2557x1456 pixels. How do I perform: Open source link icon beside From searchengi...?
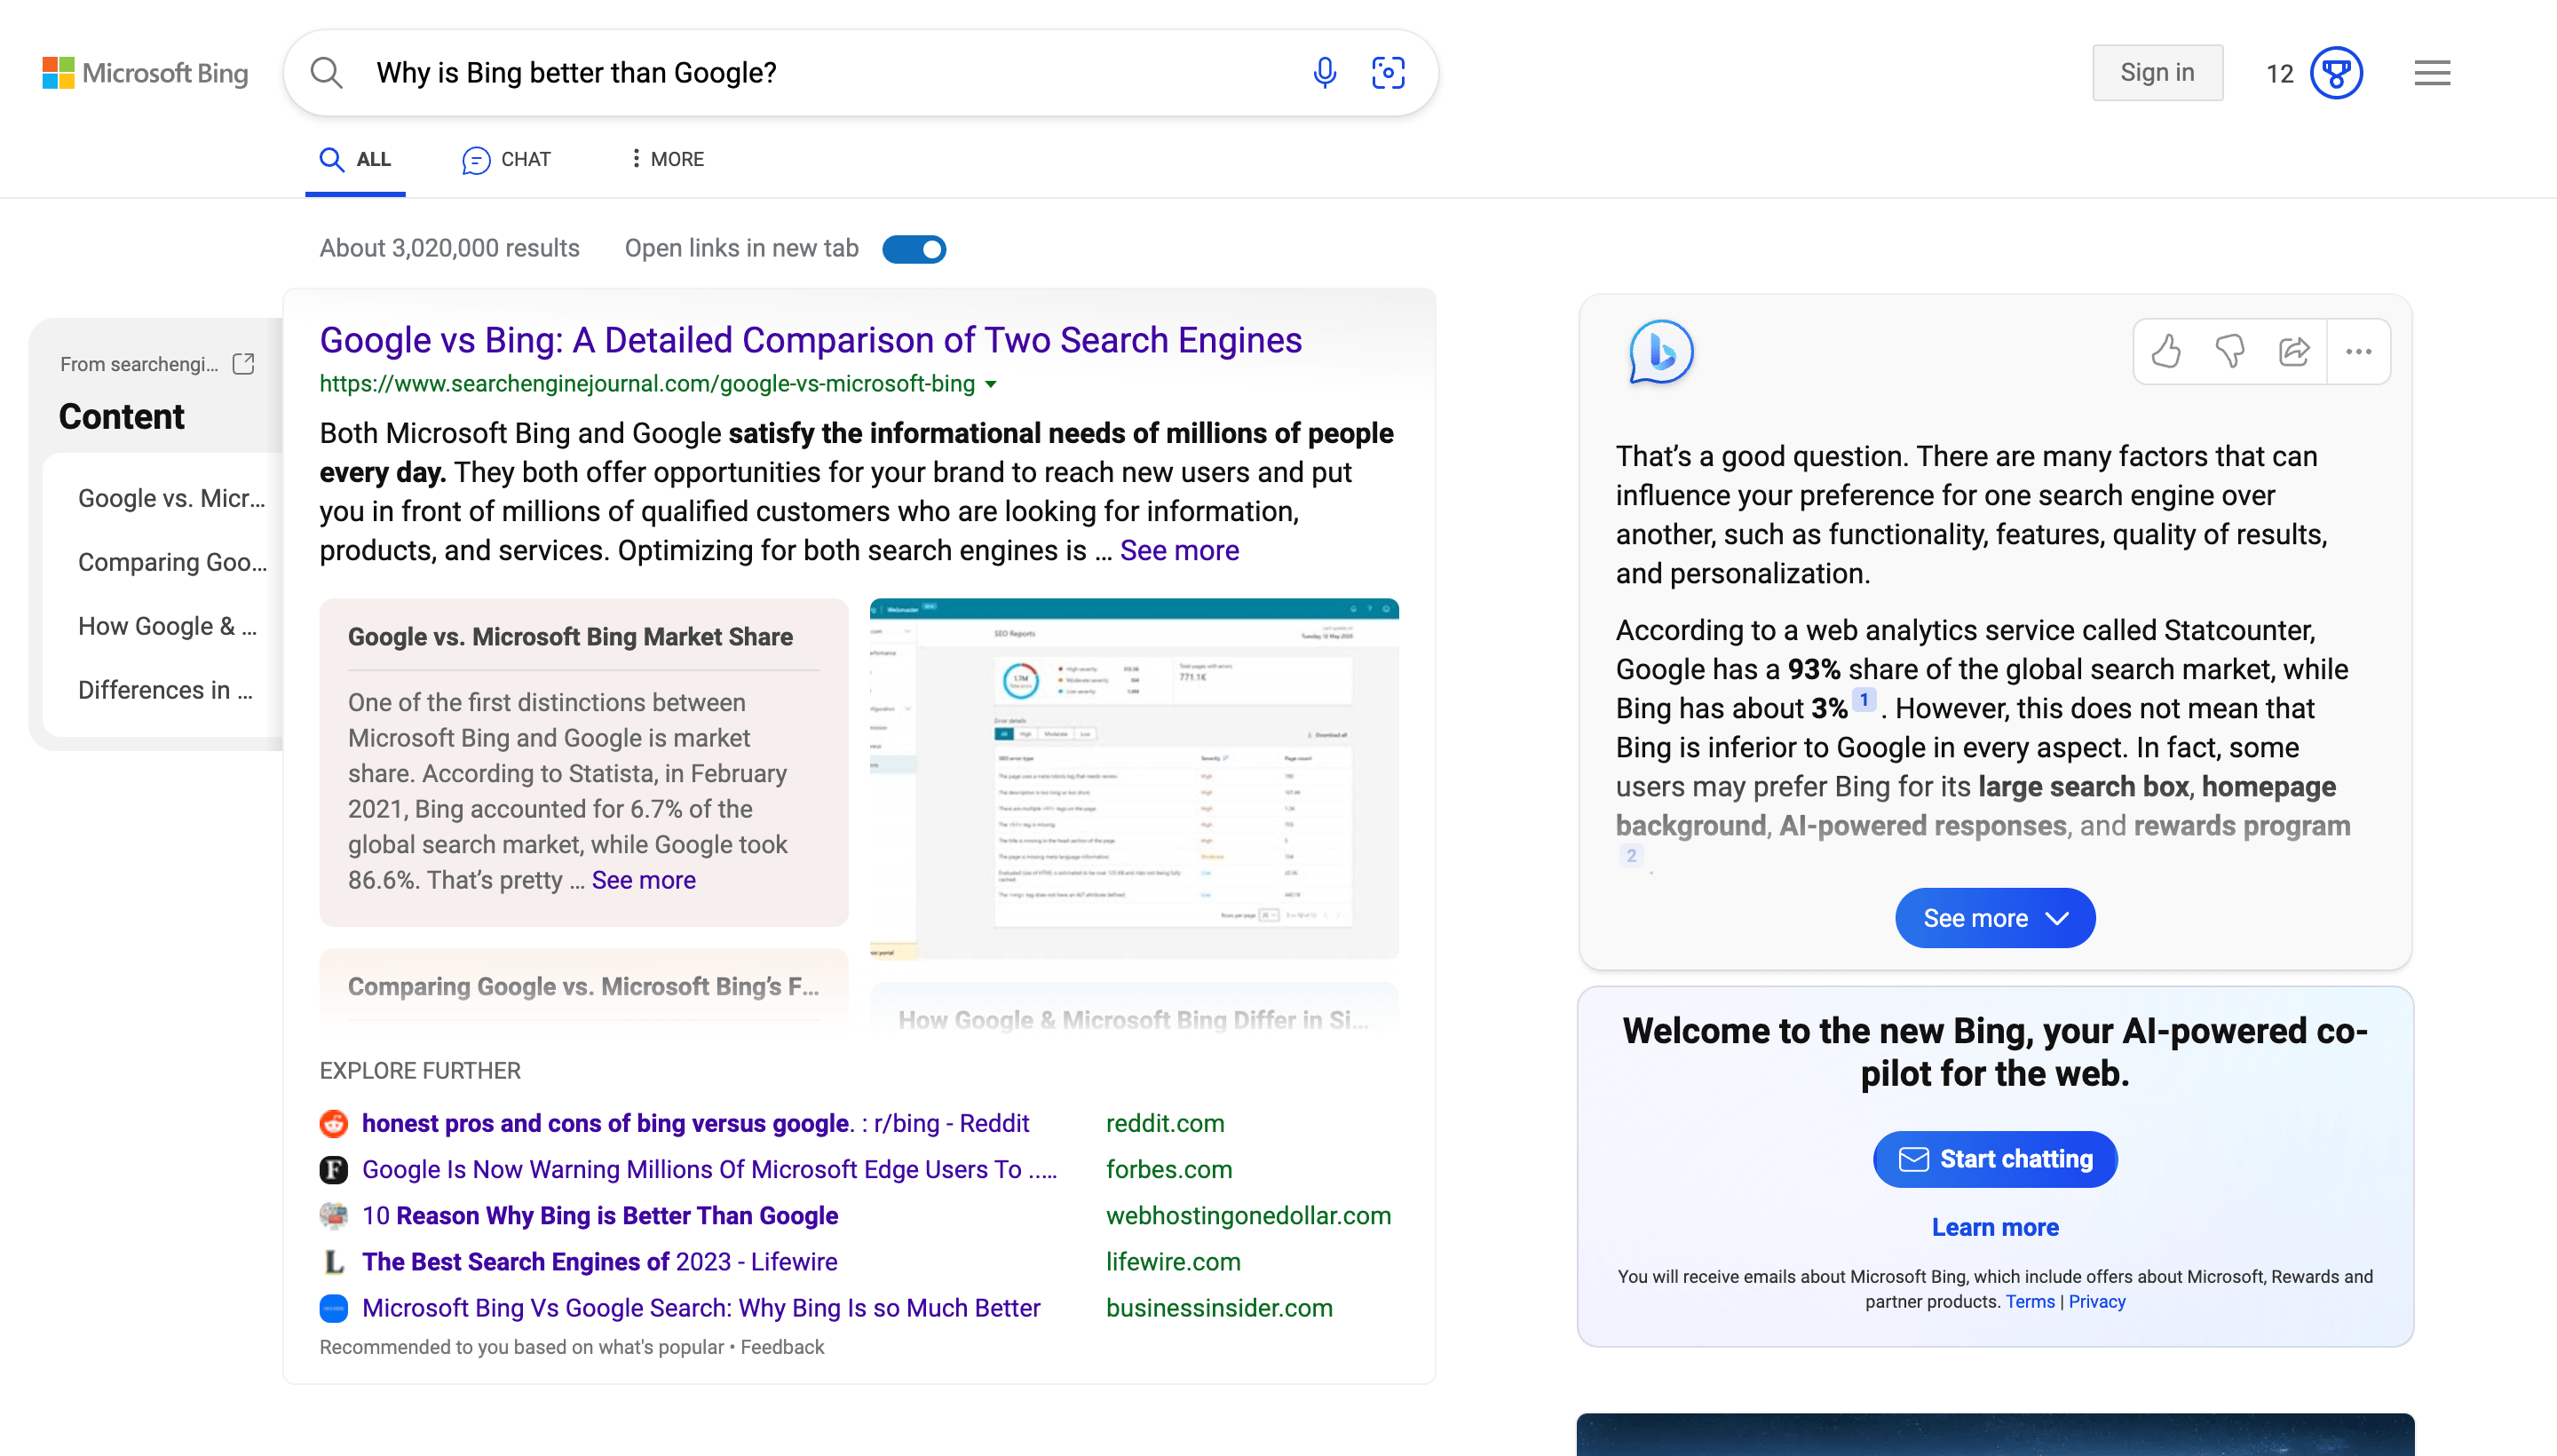point(243,364)
